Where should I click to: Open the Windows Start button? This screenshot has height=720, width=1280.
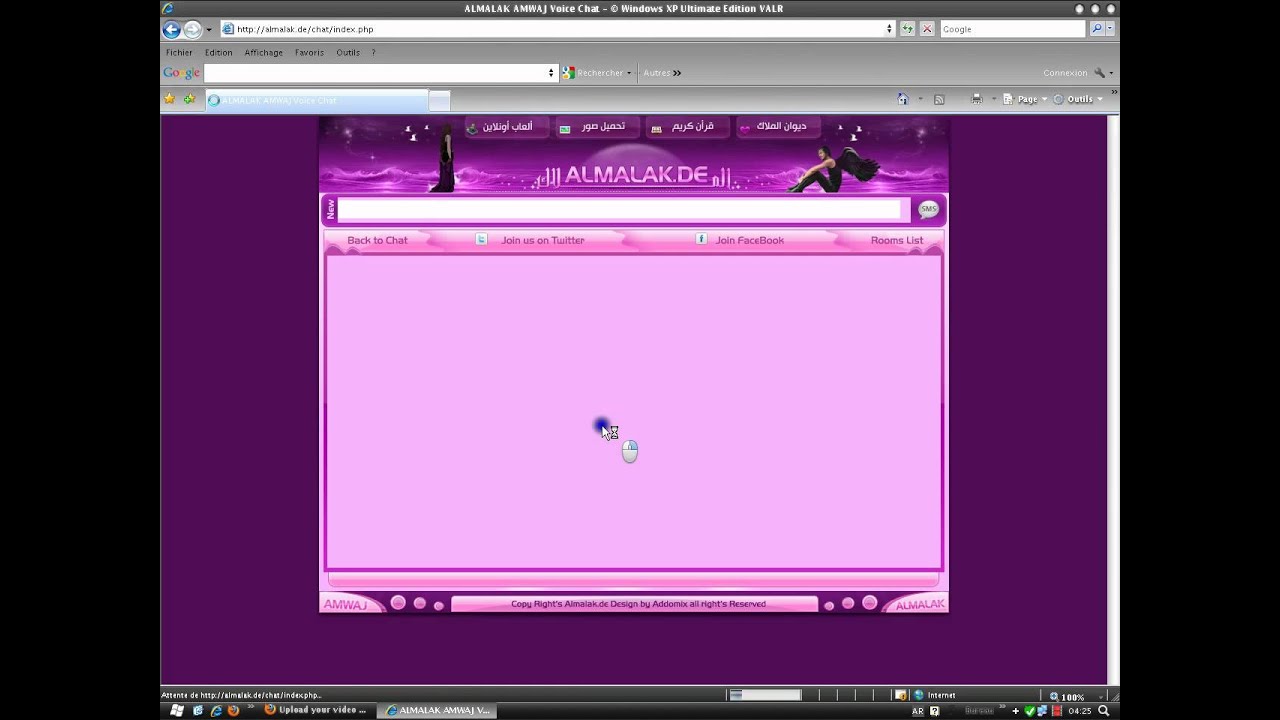tap(176, 711)
